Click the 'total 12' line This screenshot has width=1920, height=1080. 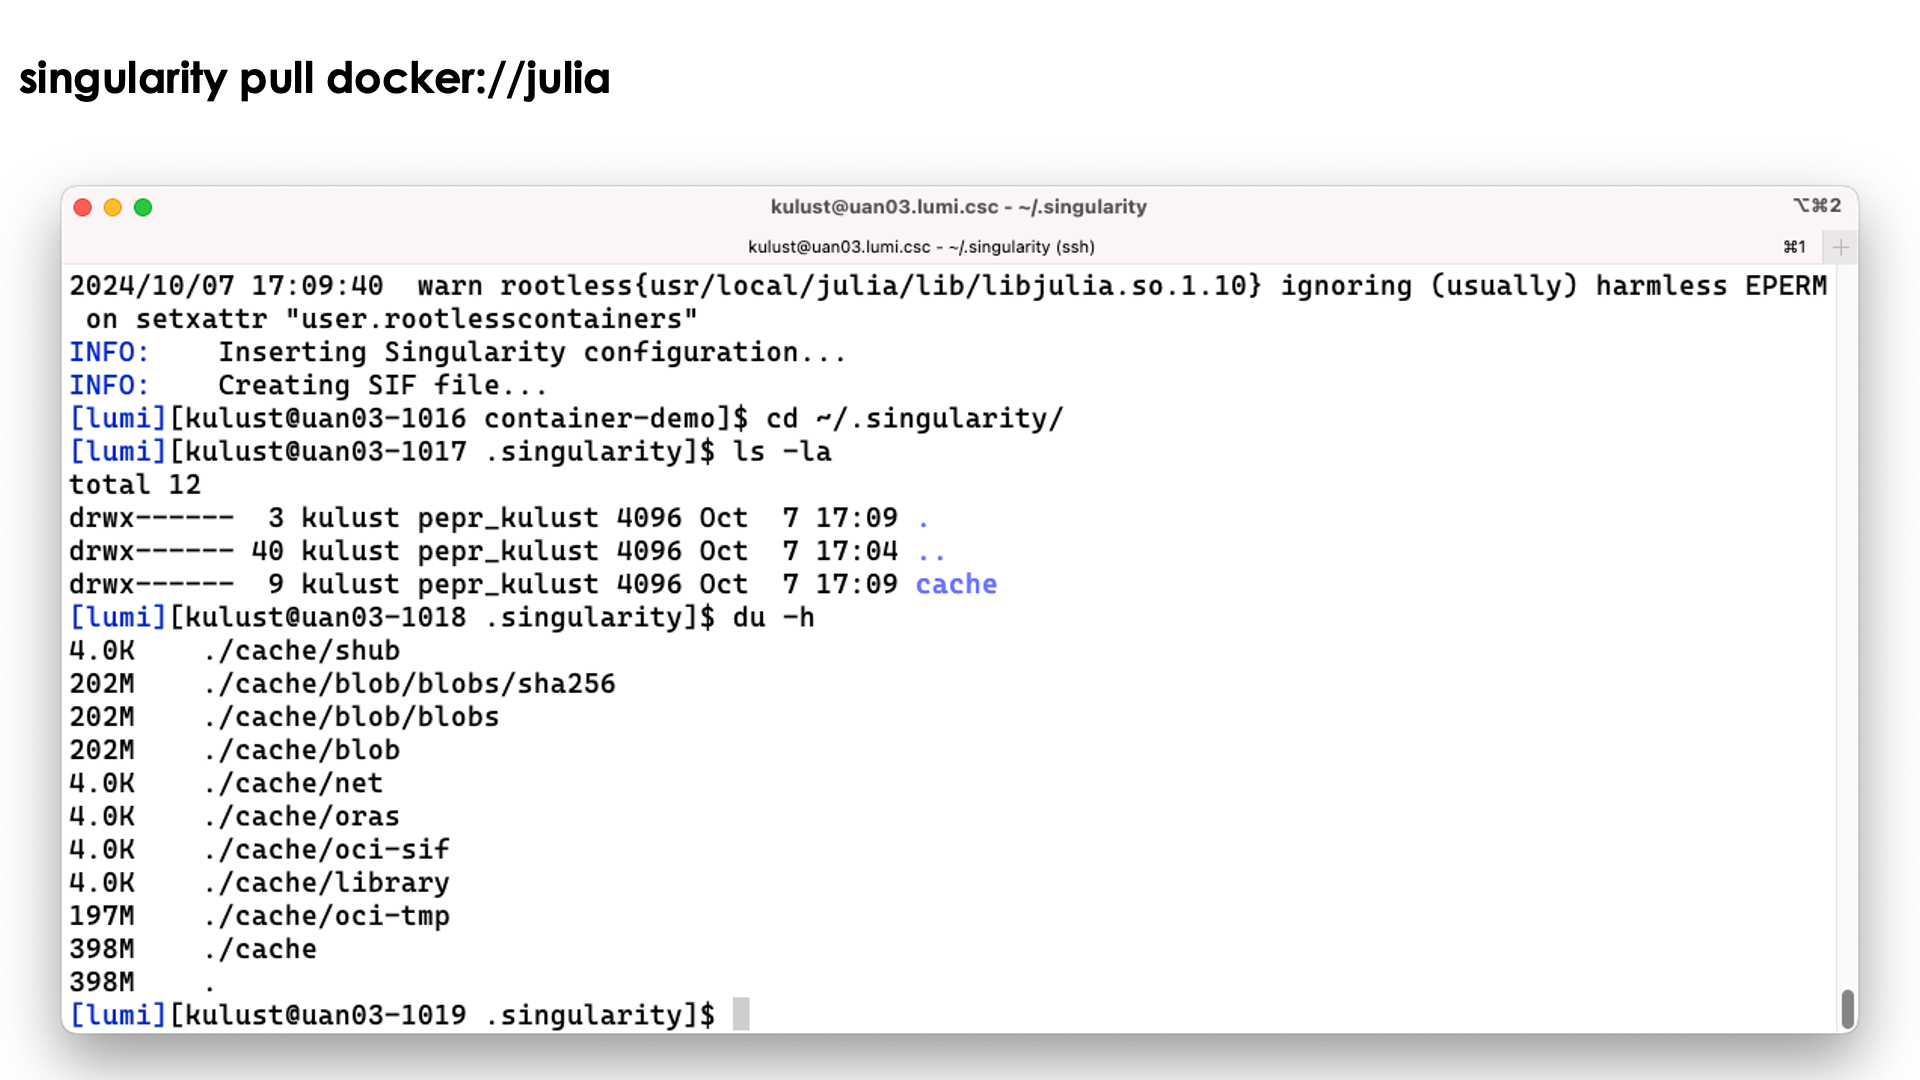[135, 485]
